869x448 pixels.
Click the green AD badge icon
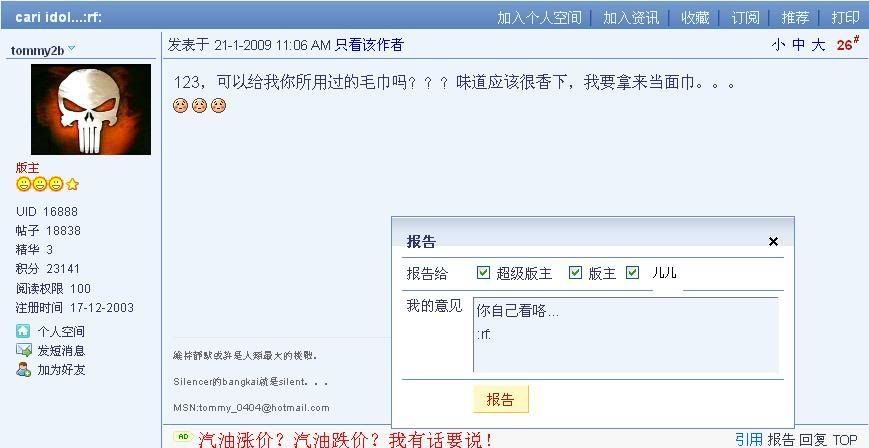pos(183,436)
